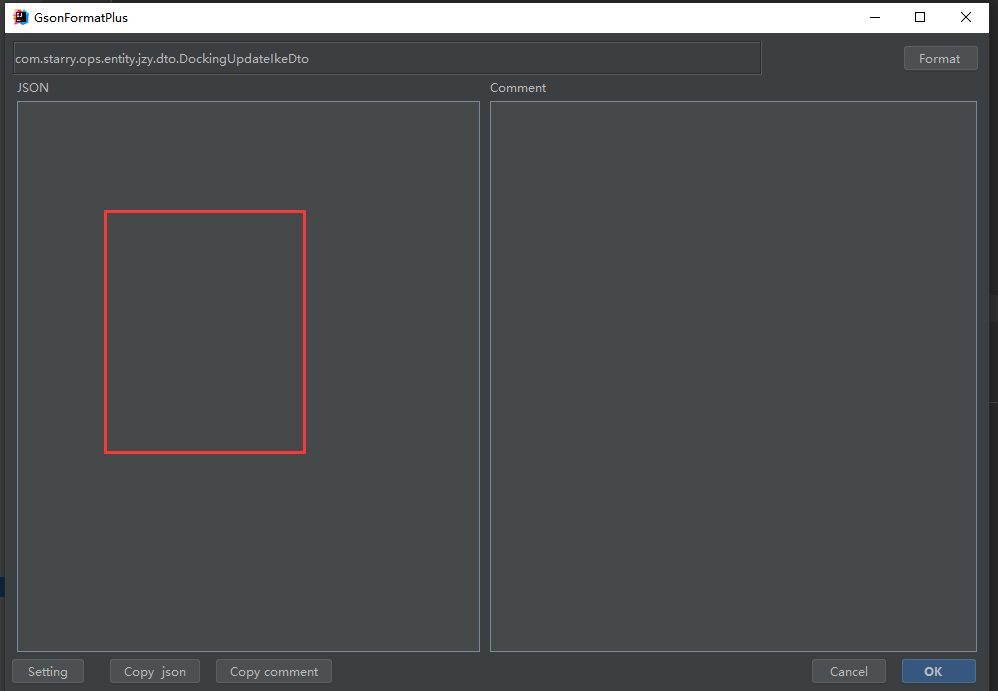
Task: Maximize the GsonFormatPlus window
Action: (x=920, y=17)
